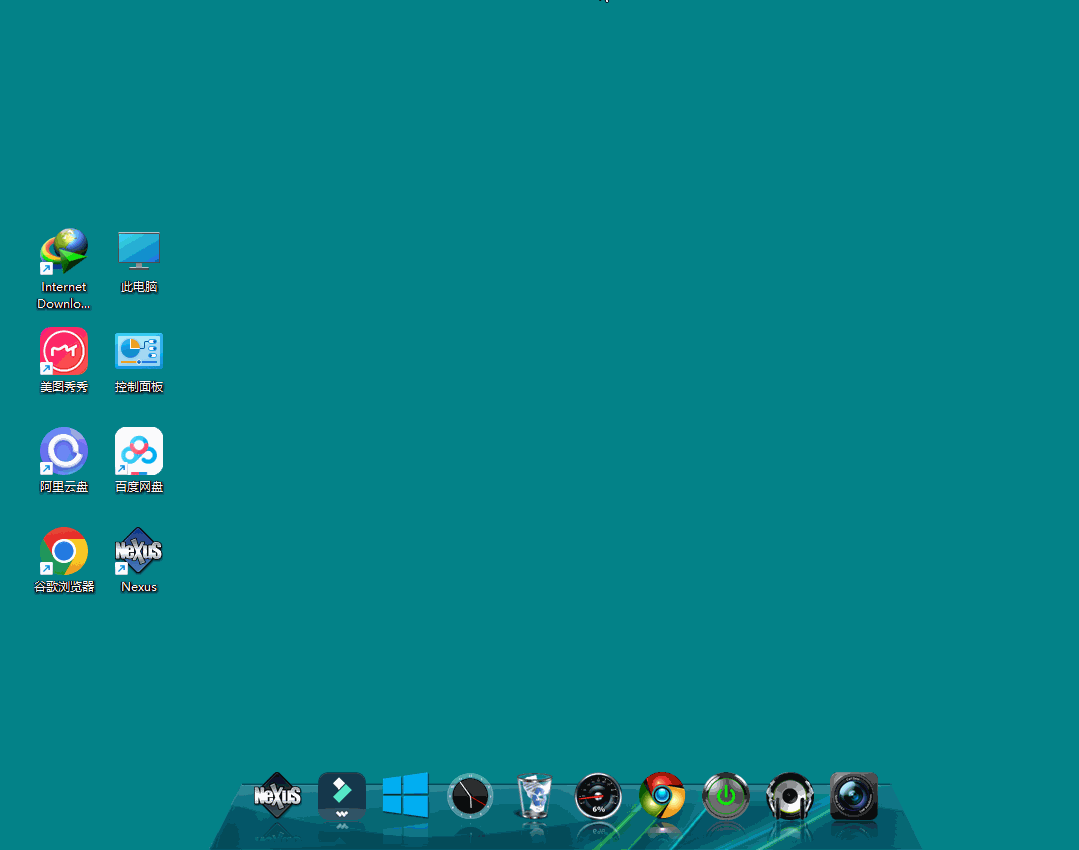
Task: Click the 'Internet Downlo...' label text
Action: 64,295
